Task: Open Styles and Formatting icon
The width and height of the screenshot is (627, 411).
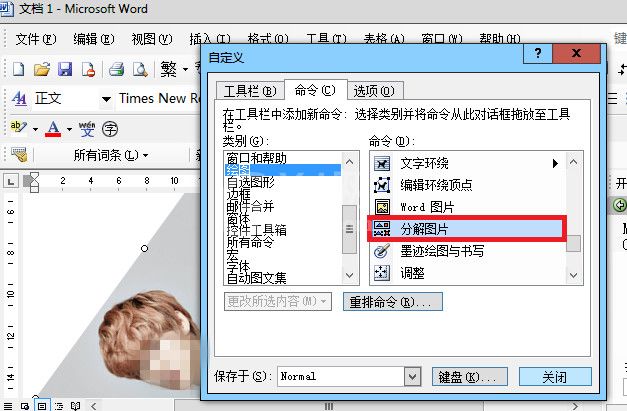Action: coord(18,98)
